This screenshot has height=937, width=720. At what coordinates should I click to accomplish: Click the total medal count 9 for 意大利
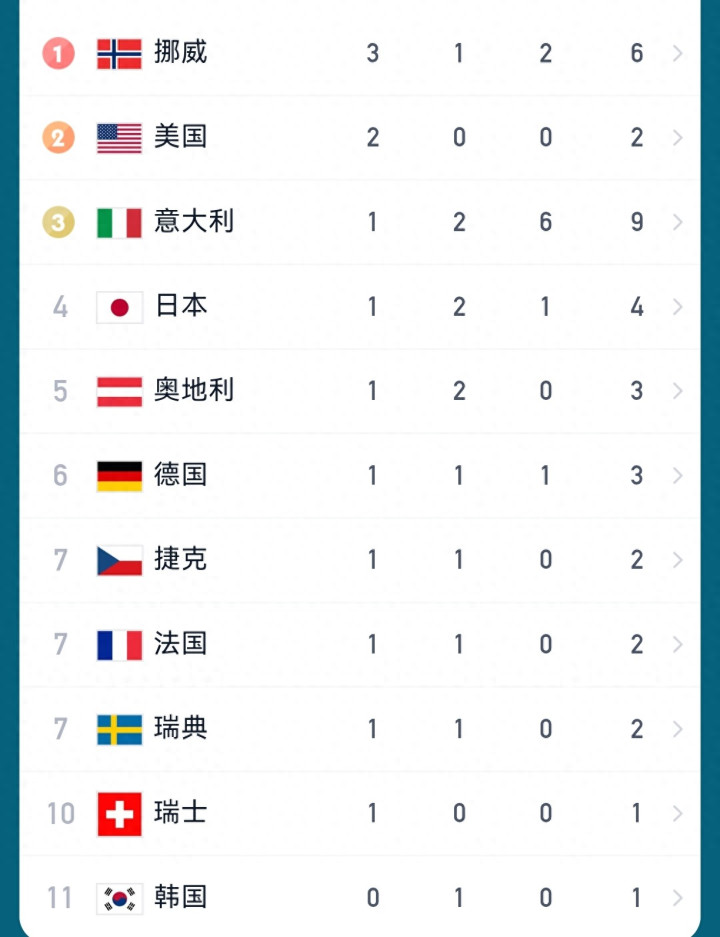[x=637, y=222]
